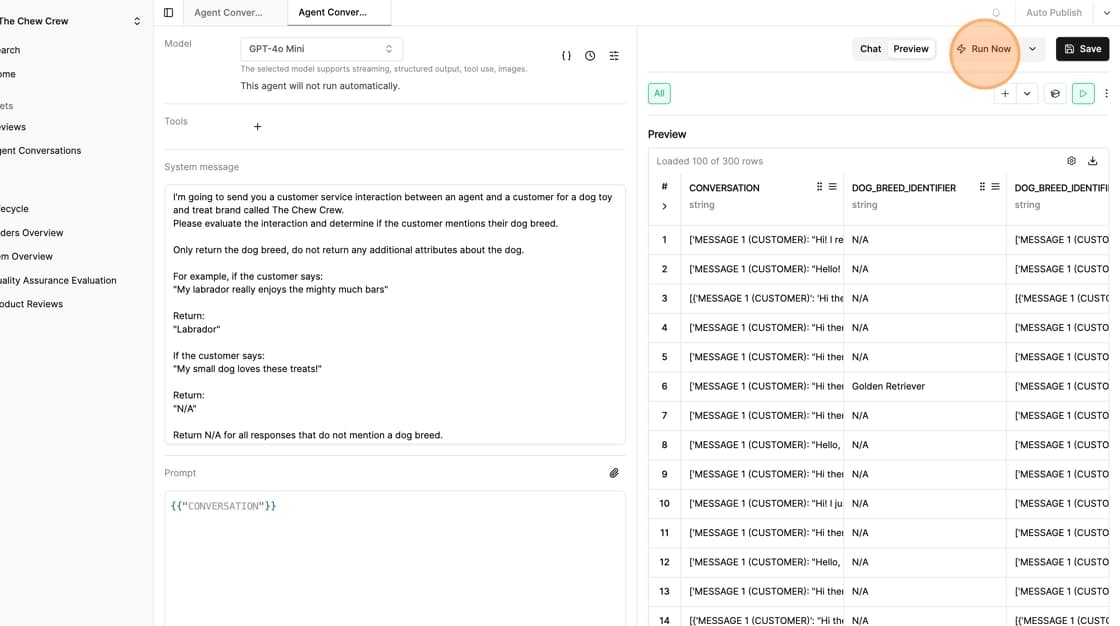Click the curly braces structured output icon

coord(566,56)
